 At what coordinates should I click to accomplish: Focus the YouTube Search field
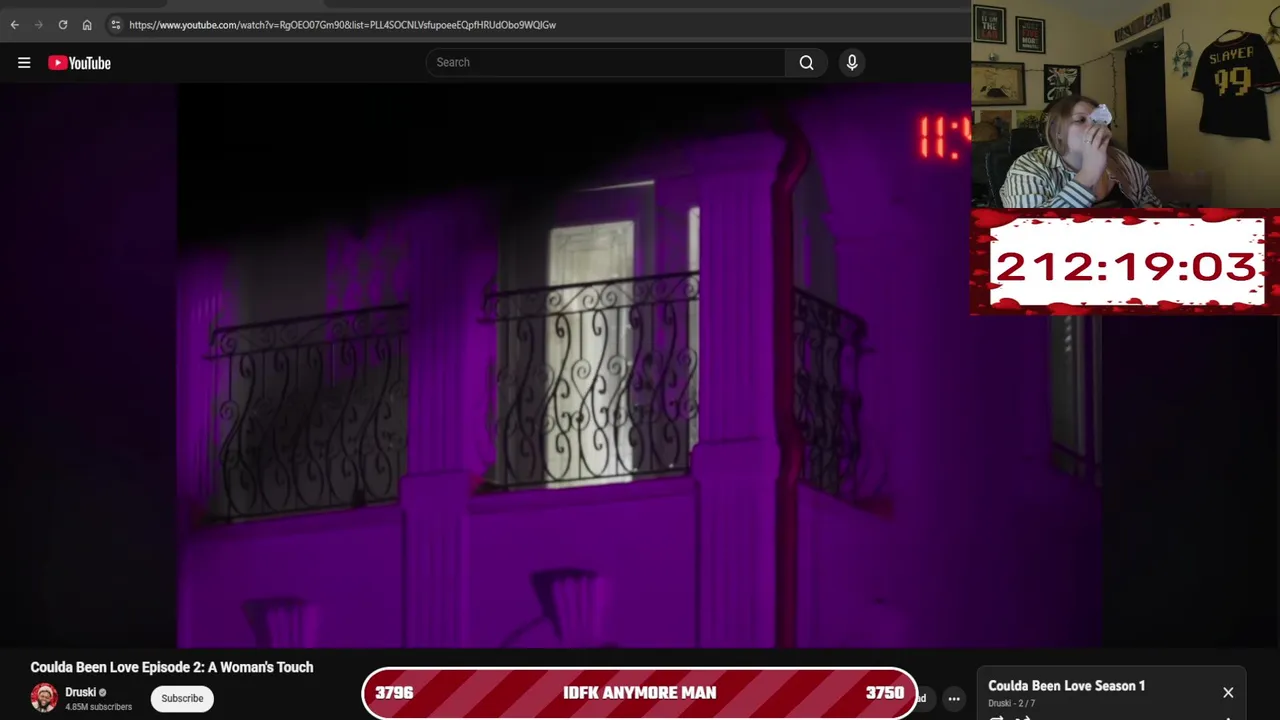click(605, 62)
